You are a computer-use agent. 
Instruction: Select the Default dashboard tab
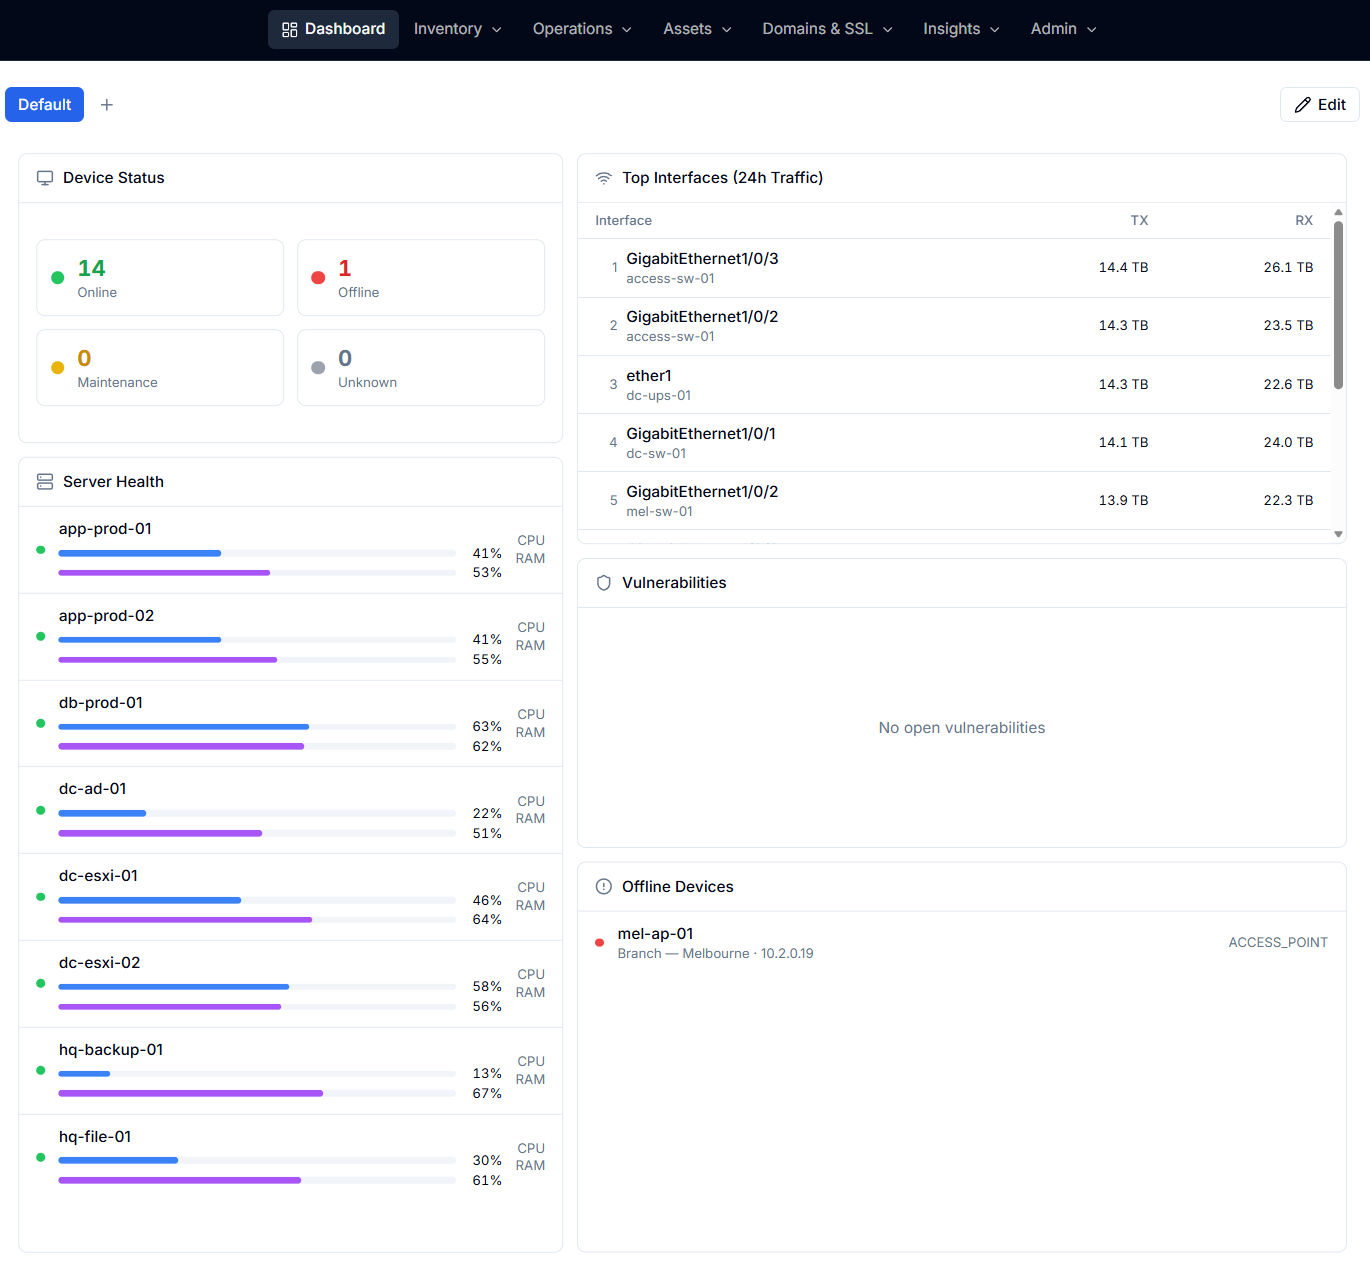point(45,105)
